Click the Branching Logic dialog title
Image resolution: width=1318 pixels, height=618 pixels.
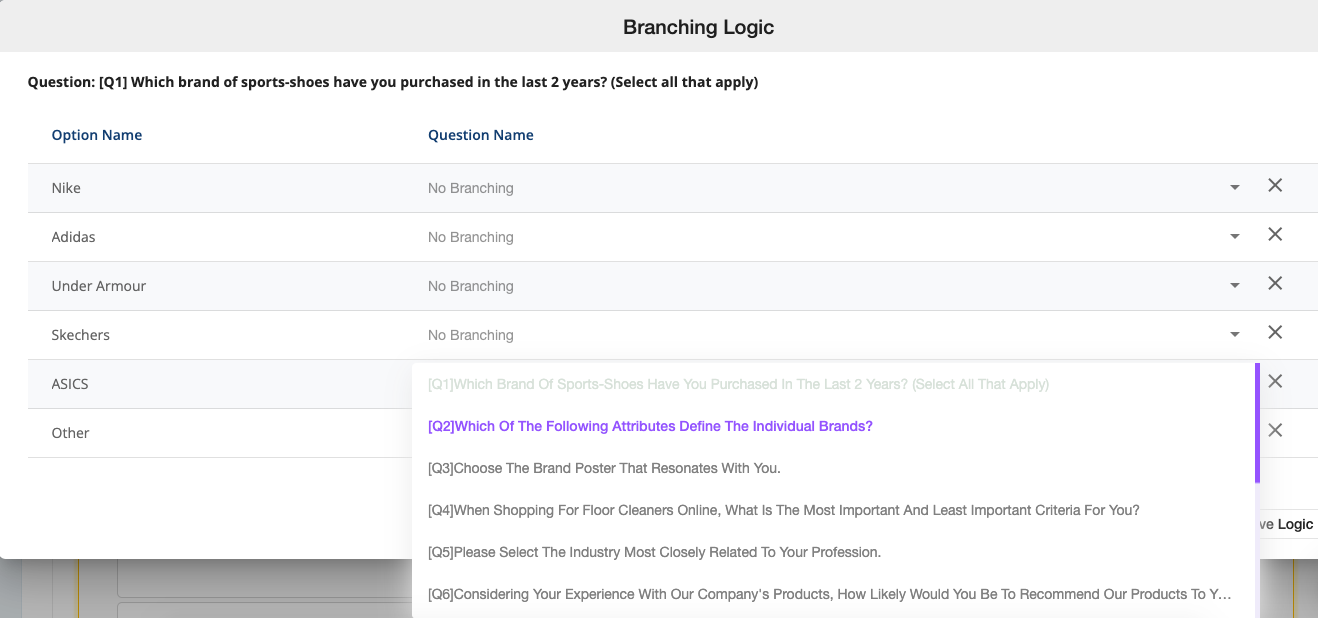699,27
